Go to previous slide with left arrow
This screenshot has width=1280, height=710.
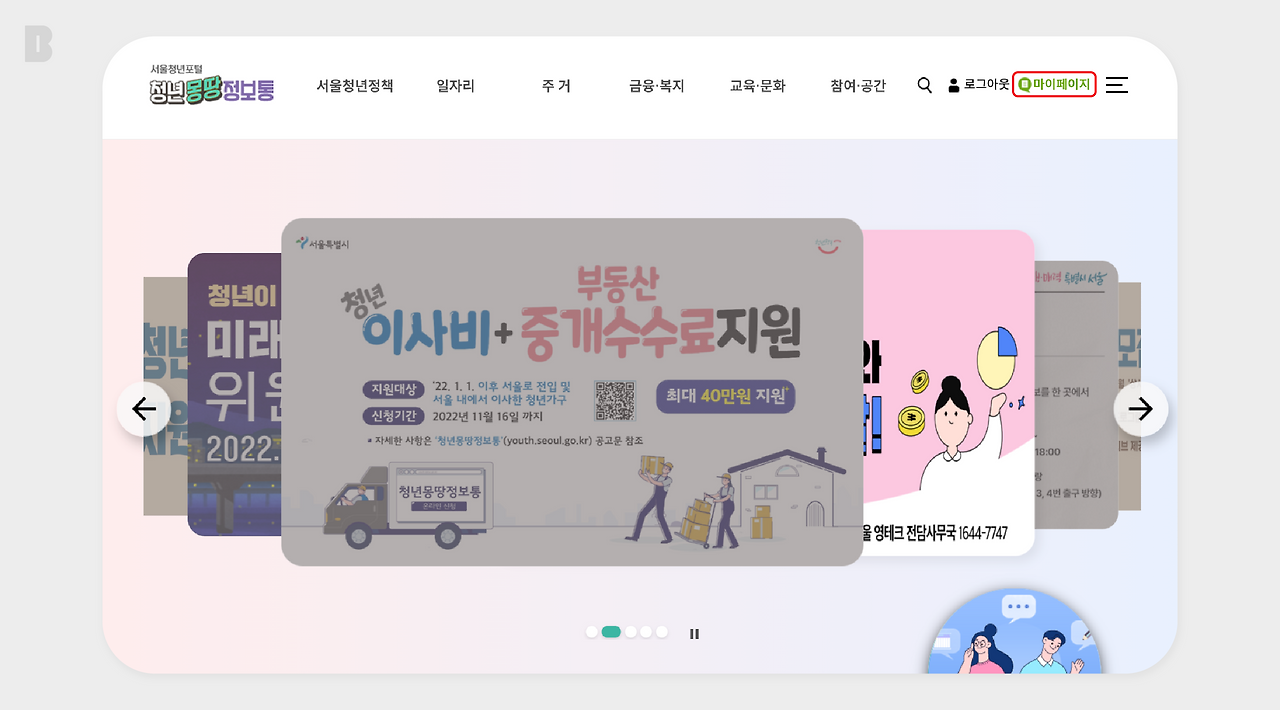(144, 409)
